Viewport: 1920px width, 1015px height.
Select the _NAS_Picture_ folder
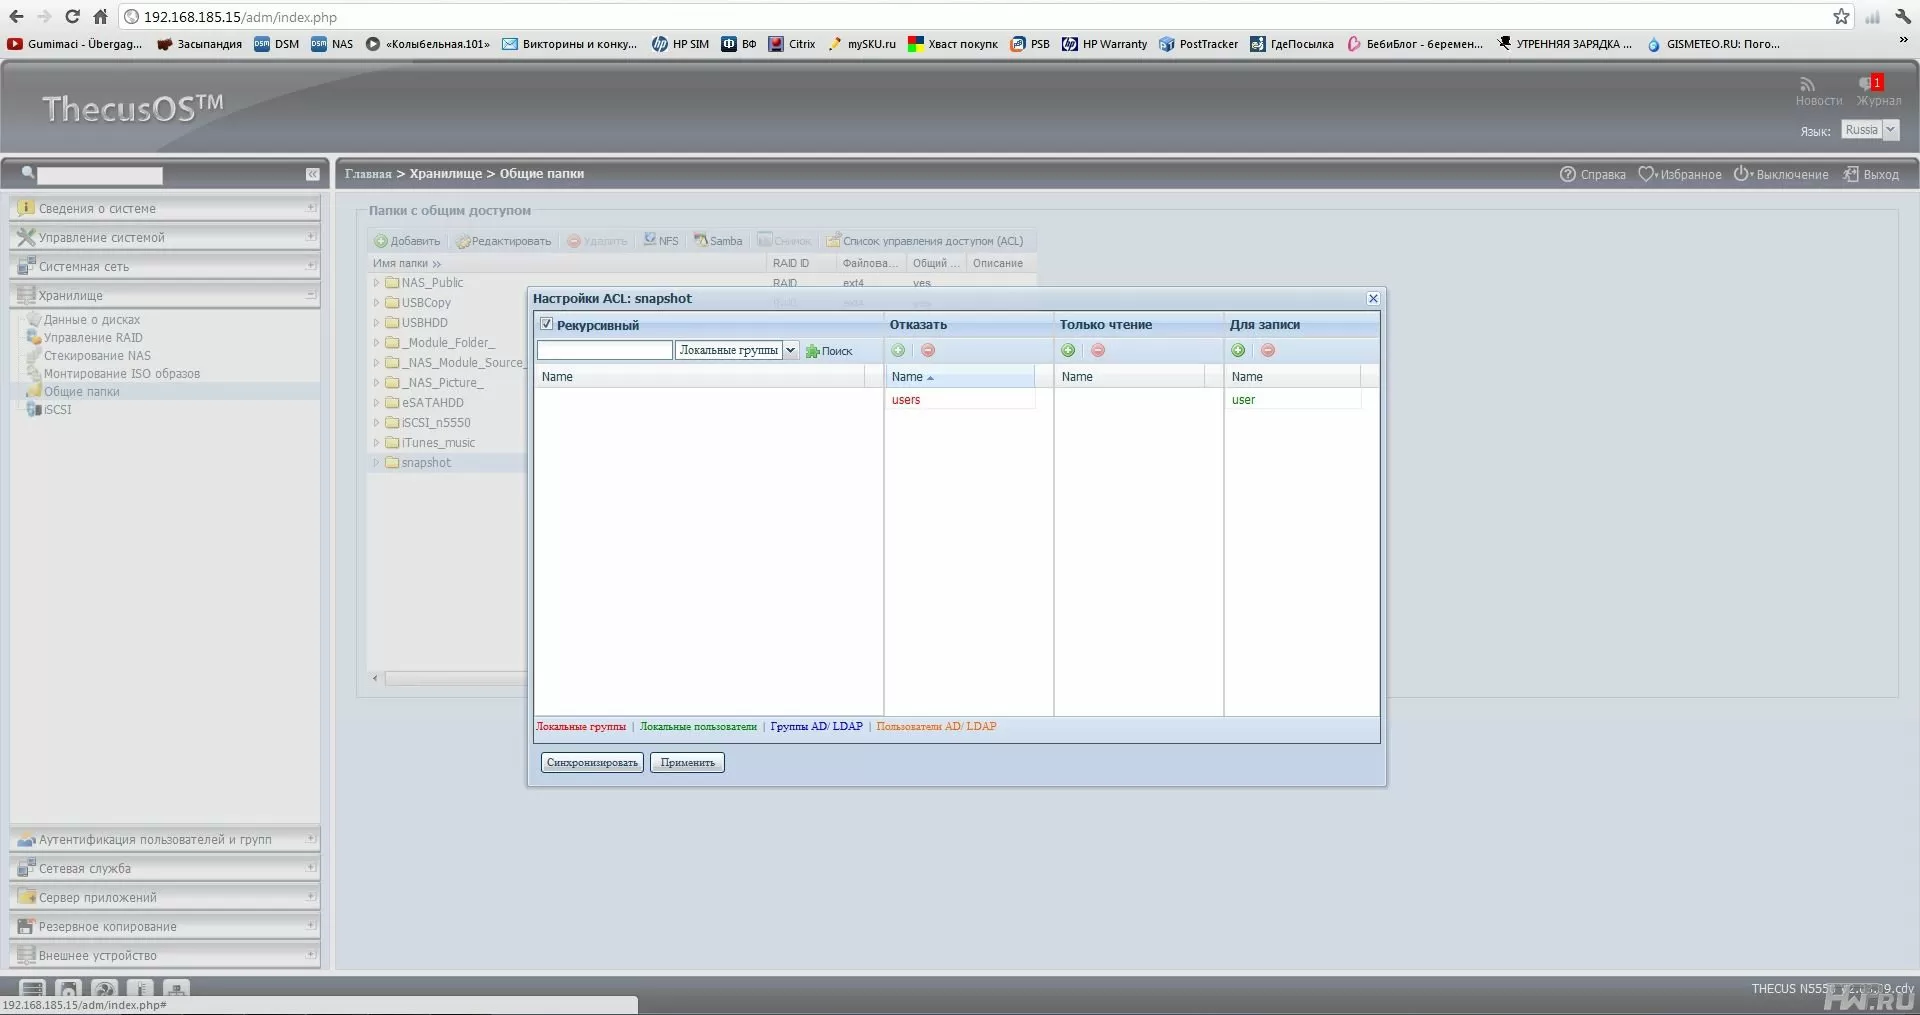(x=442, y=383)
